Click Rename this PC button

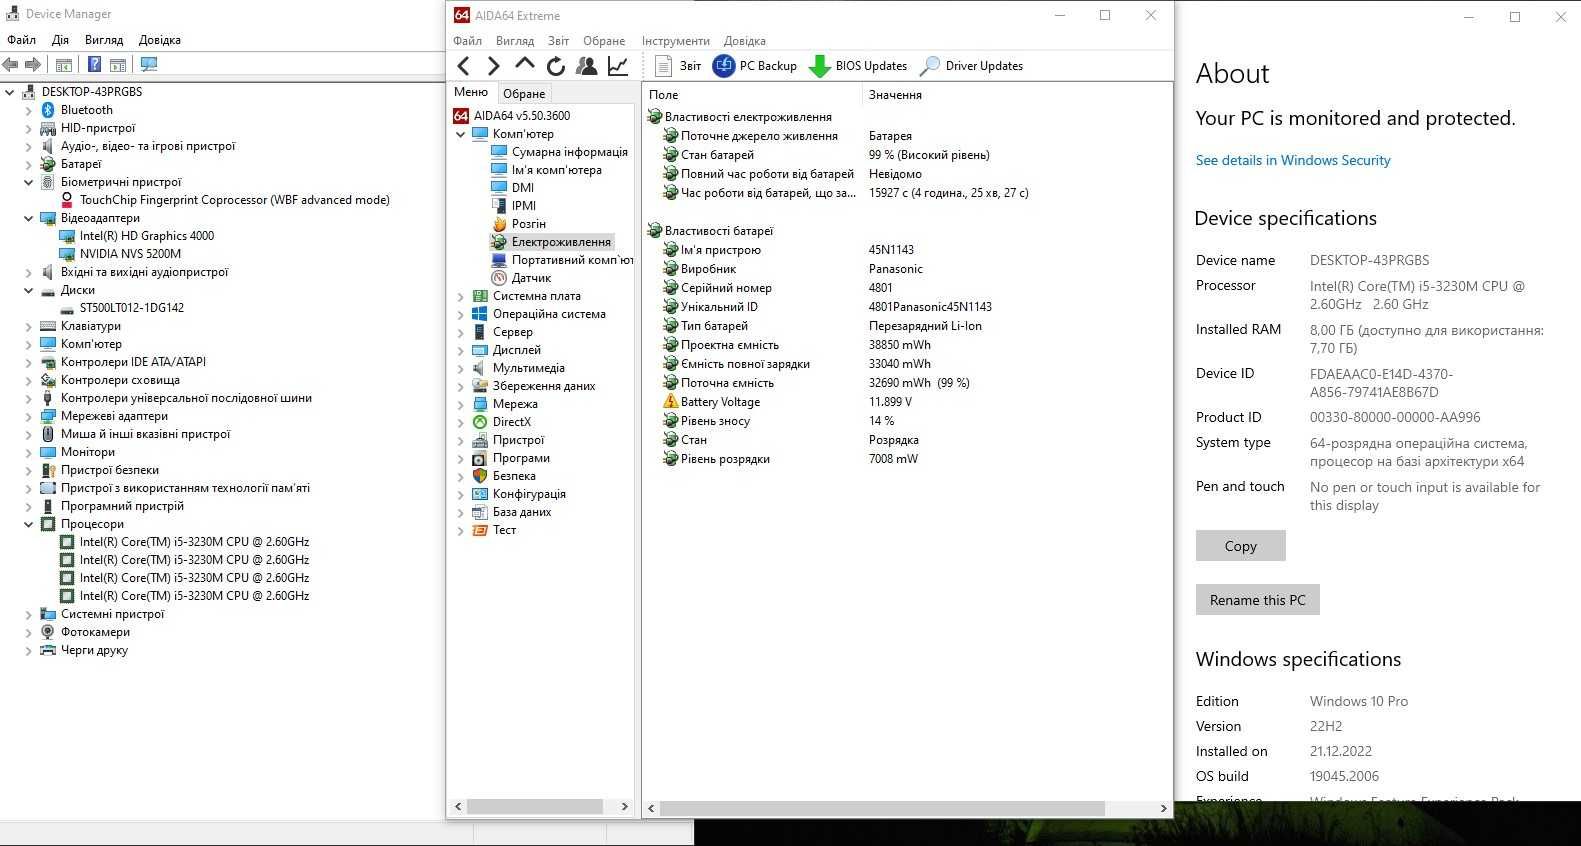(1258, 600)
